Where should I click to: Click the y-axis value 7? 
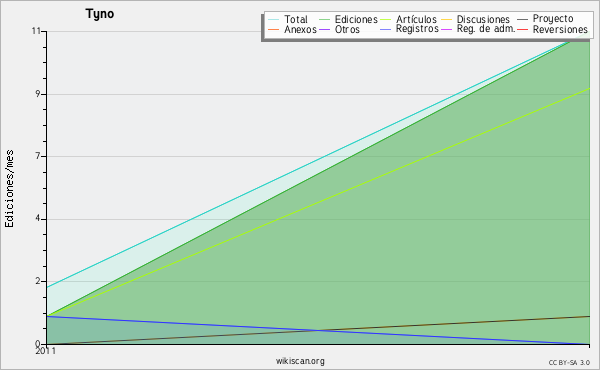pyautogui.click(x=38, y=156)
